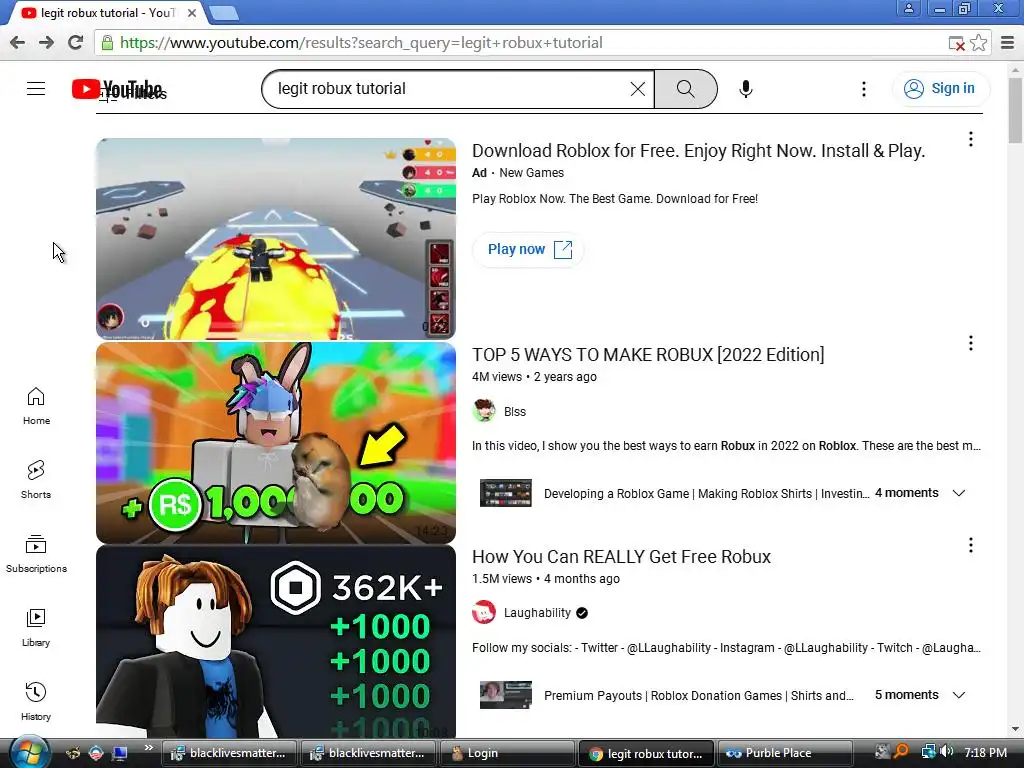The width and height of the screenshot is (1024, 768).
Task: Open Subscriptions in the sidebar
Action: click(36, 554)
